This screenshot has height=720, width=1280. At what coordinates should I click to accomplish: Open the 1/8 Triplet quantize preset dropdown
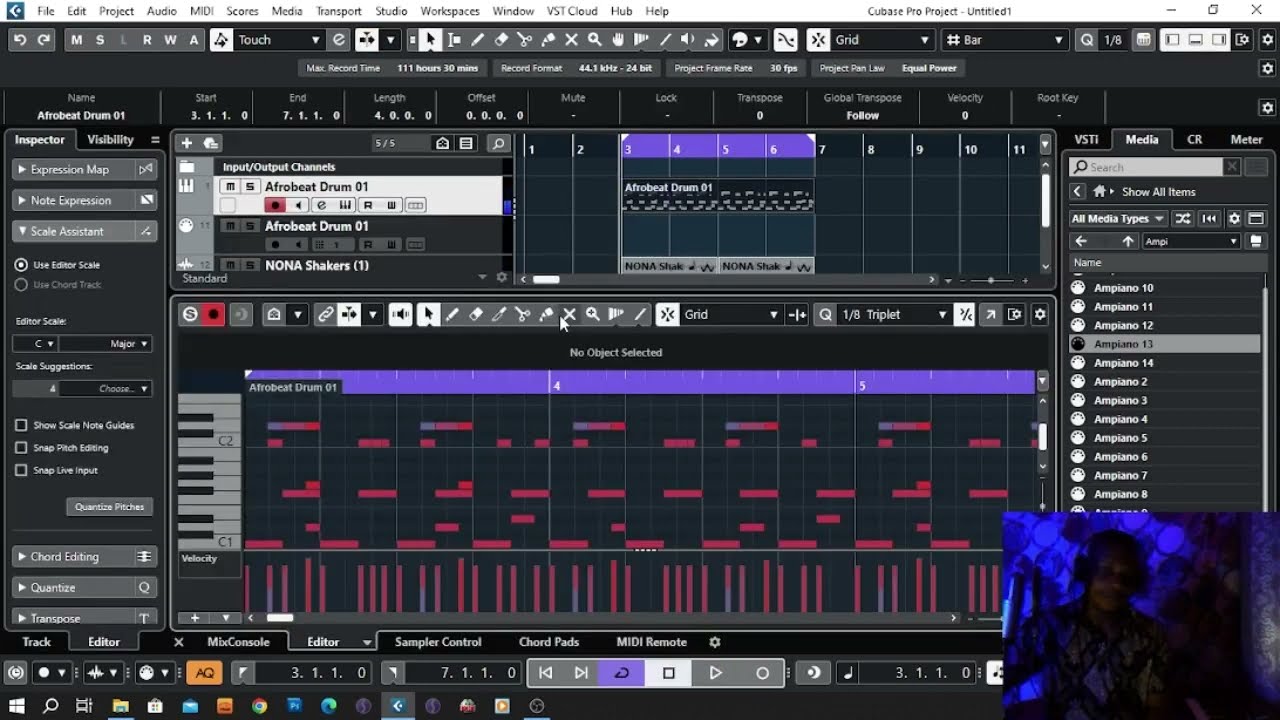[x=894, y=314]
